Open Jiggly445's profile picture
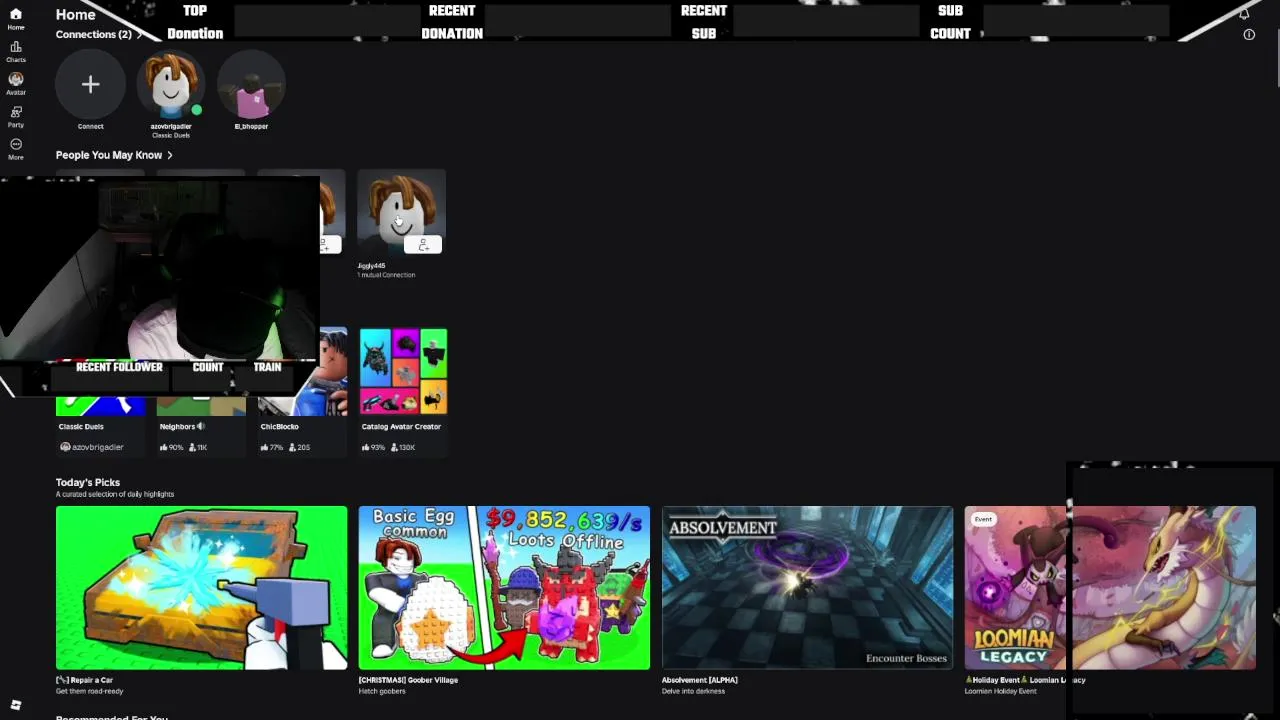The image size is (1280, 720). pos(402,212)
